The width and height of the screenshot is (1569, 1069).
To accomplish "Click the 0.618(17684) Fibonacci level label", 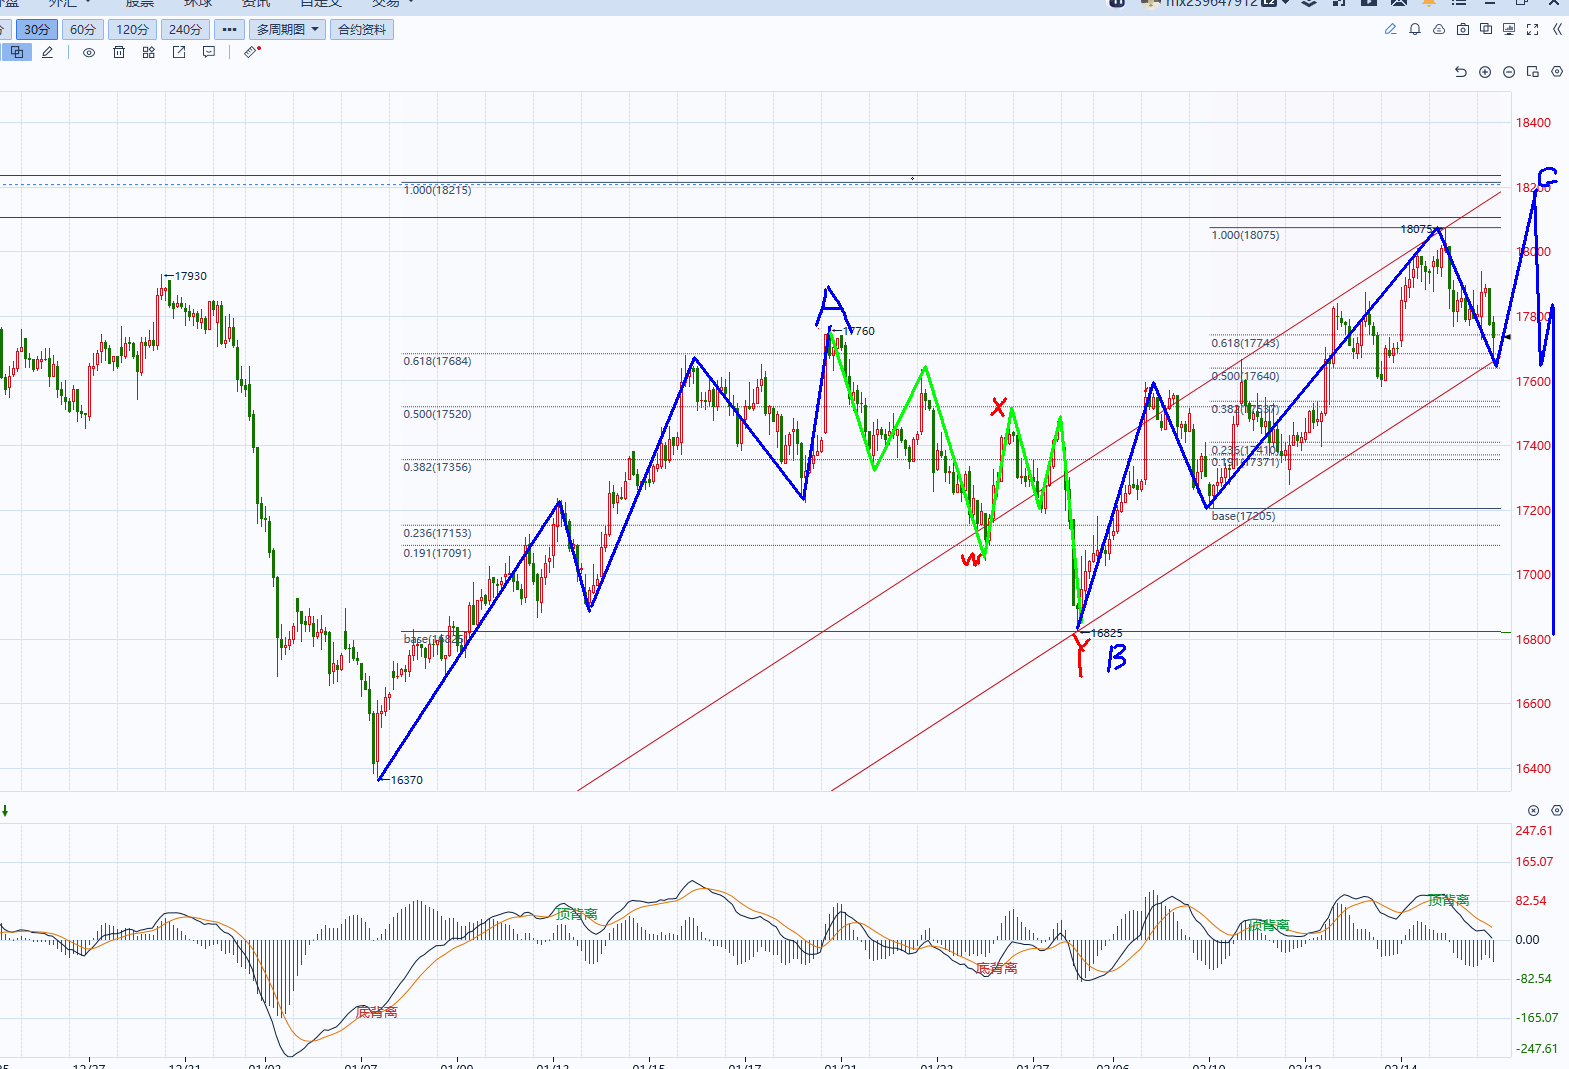I will pos(437,361).
